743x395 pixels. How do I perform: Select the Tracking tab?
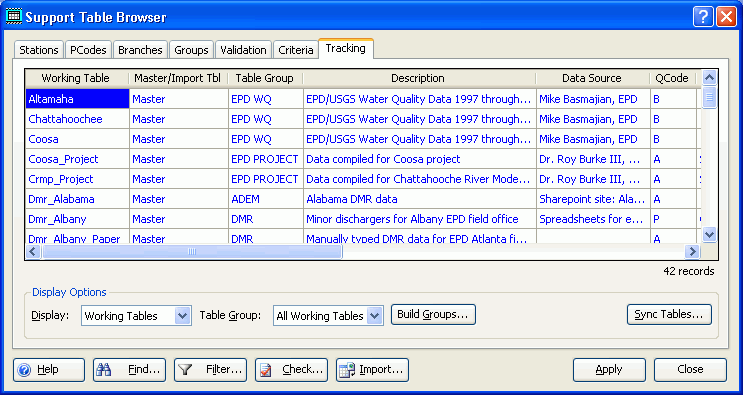(x=346, y=48)
